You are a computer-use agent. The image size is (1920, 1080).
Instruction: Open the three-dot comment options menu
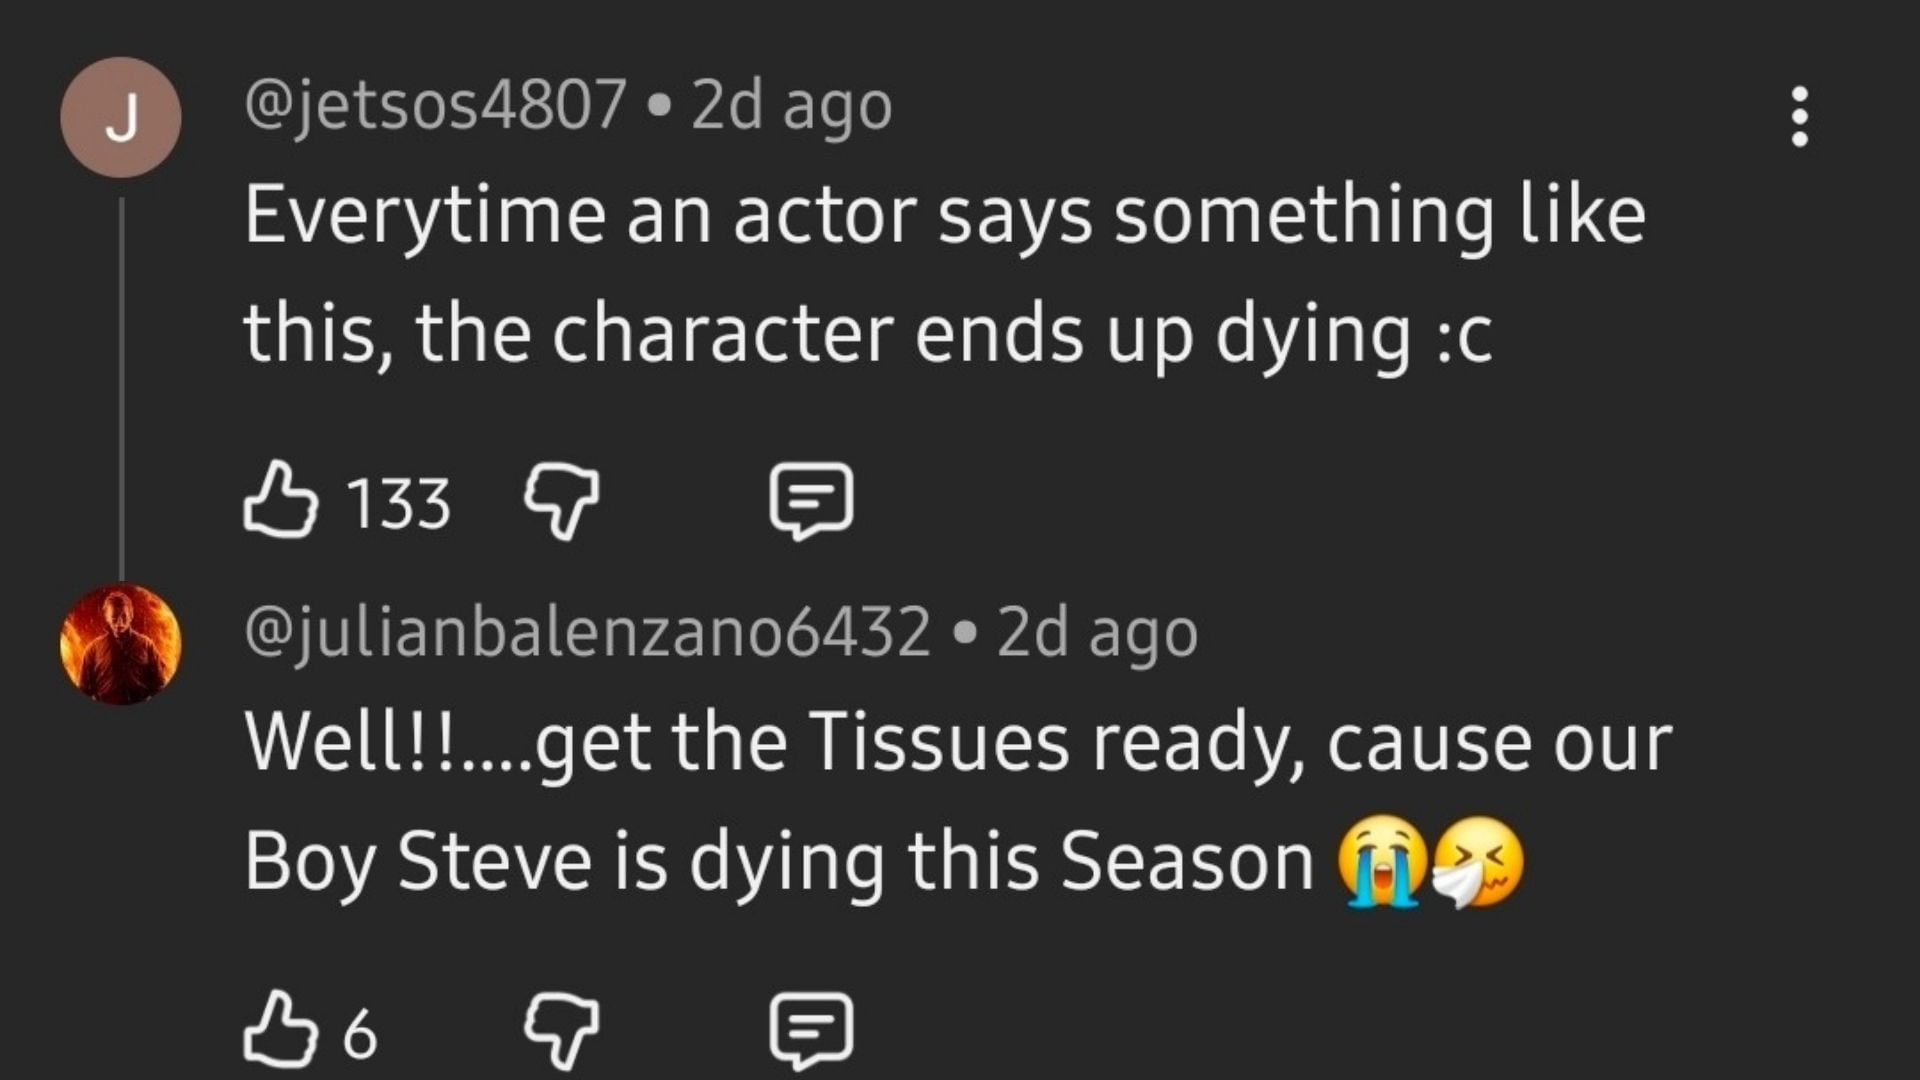tap(1800, 117)
